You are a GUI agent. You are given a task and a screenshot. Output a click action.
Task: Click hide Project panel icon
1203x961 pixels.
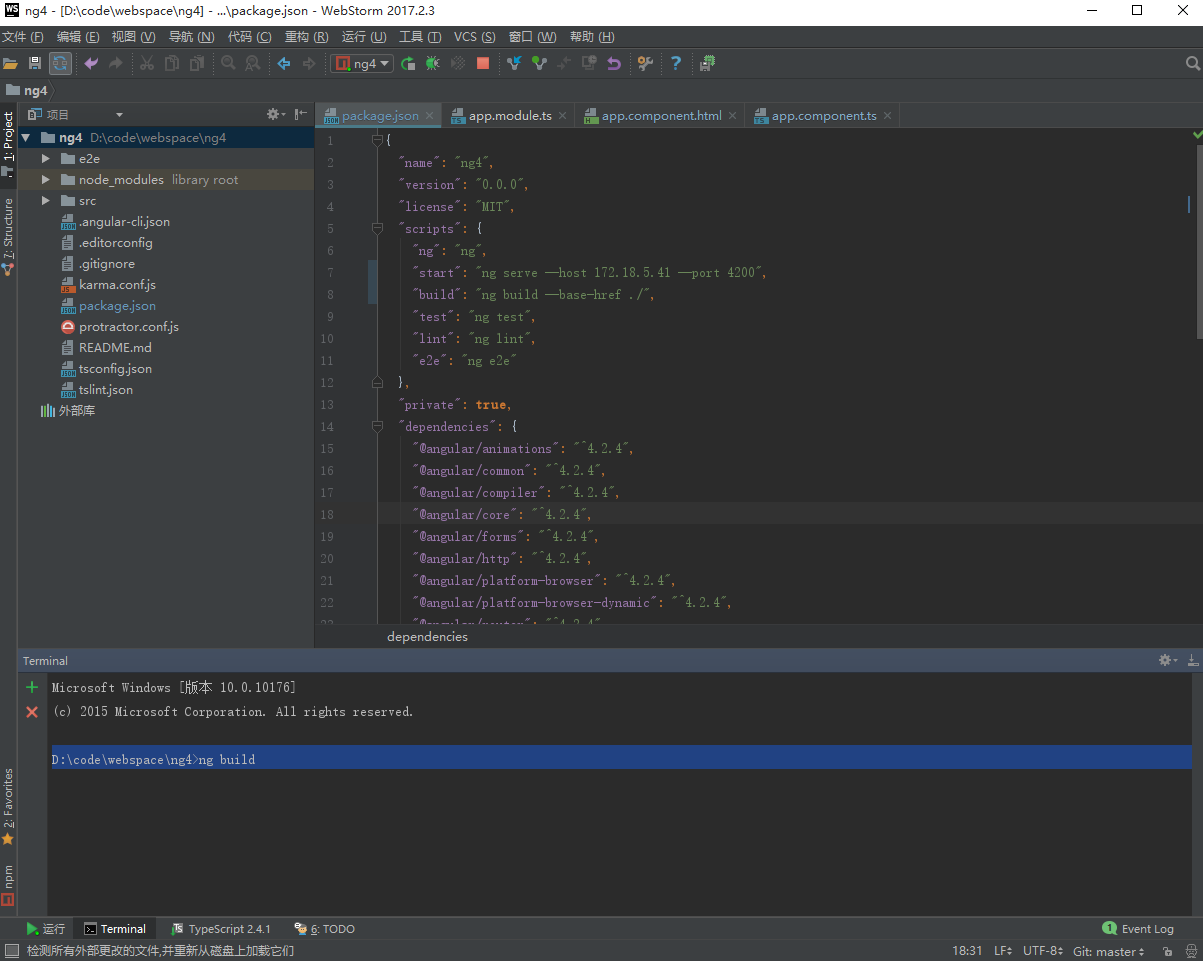point(300,114)
